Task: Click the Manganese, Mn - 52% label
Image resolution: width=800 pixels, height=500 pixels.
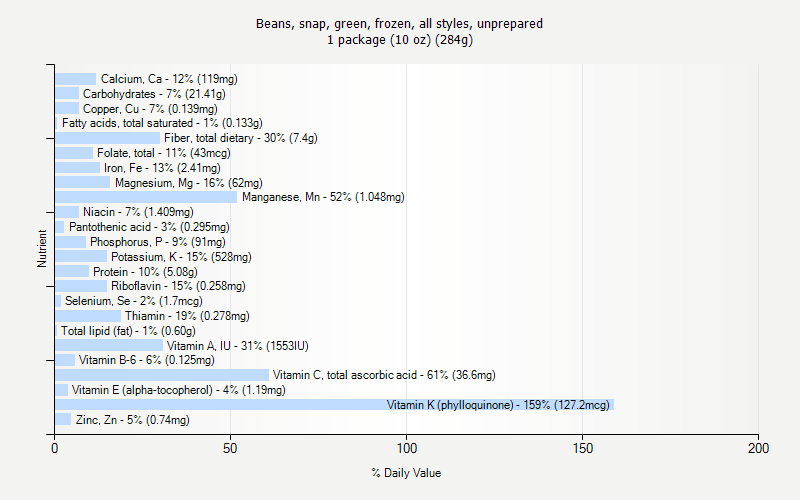Action: click(323, 197)
